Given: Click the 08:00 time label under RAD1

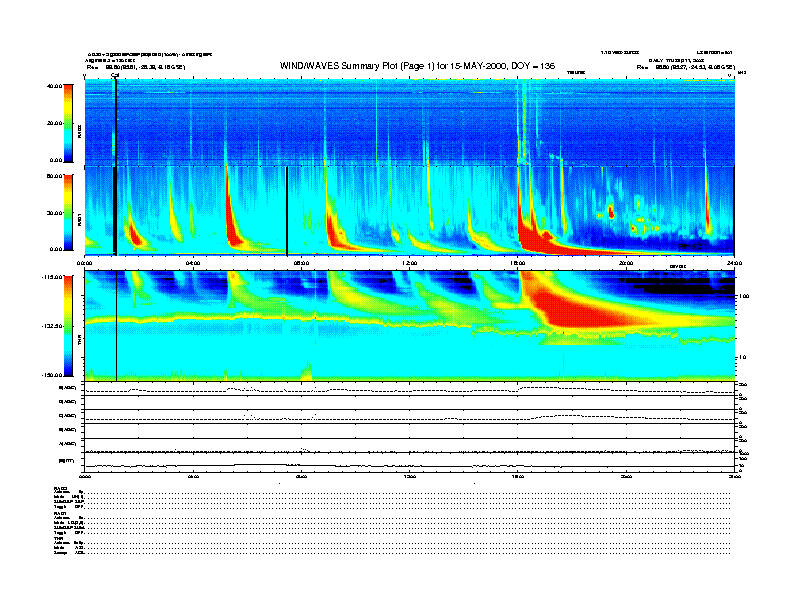Looking at the screenshot, I should point(301,263).
